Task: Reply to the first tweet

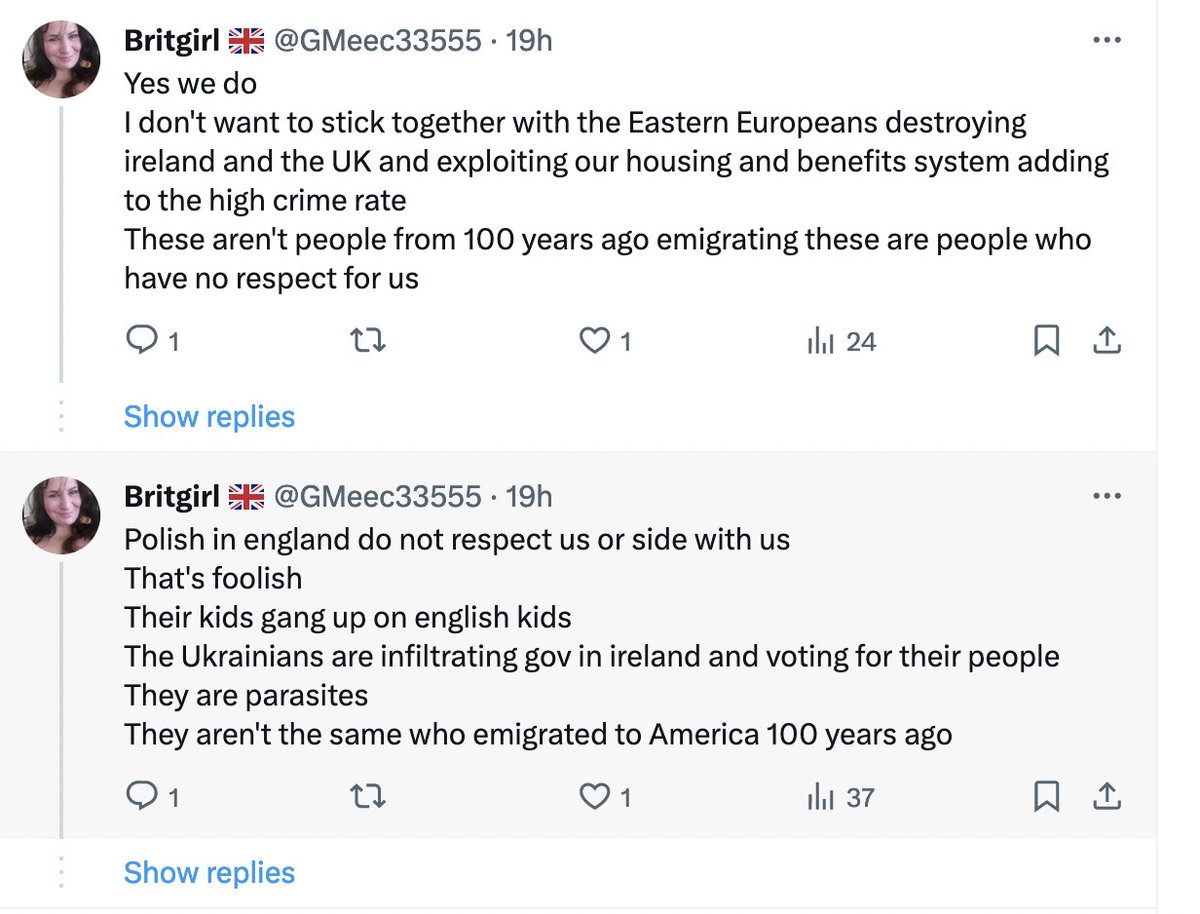Action: pos(152,342)
